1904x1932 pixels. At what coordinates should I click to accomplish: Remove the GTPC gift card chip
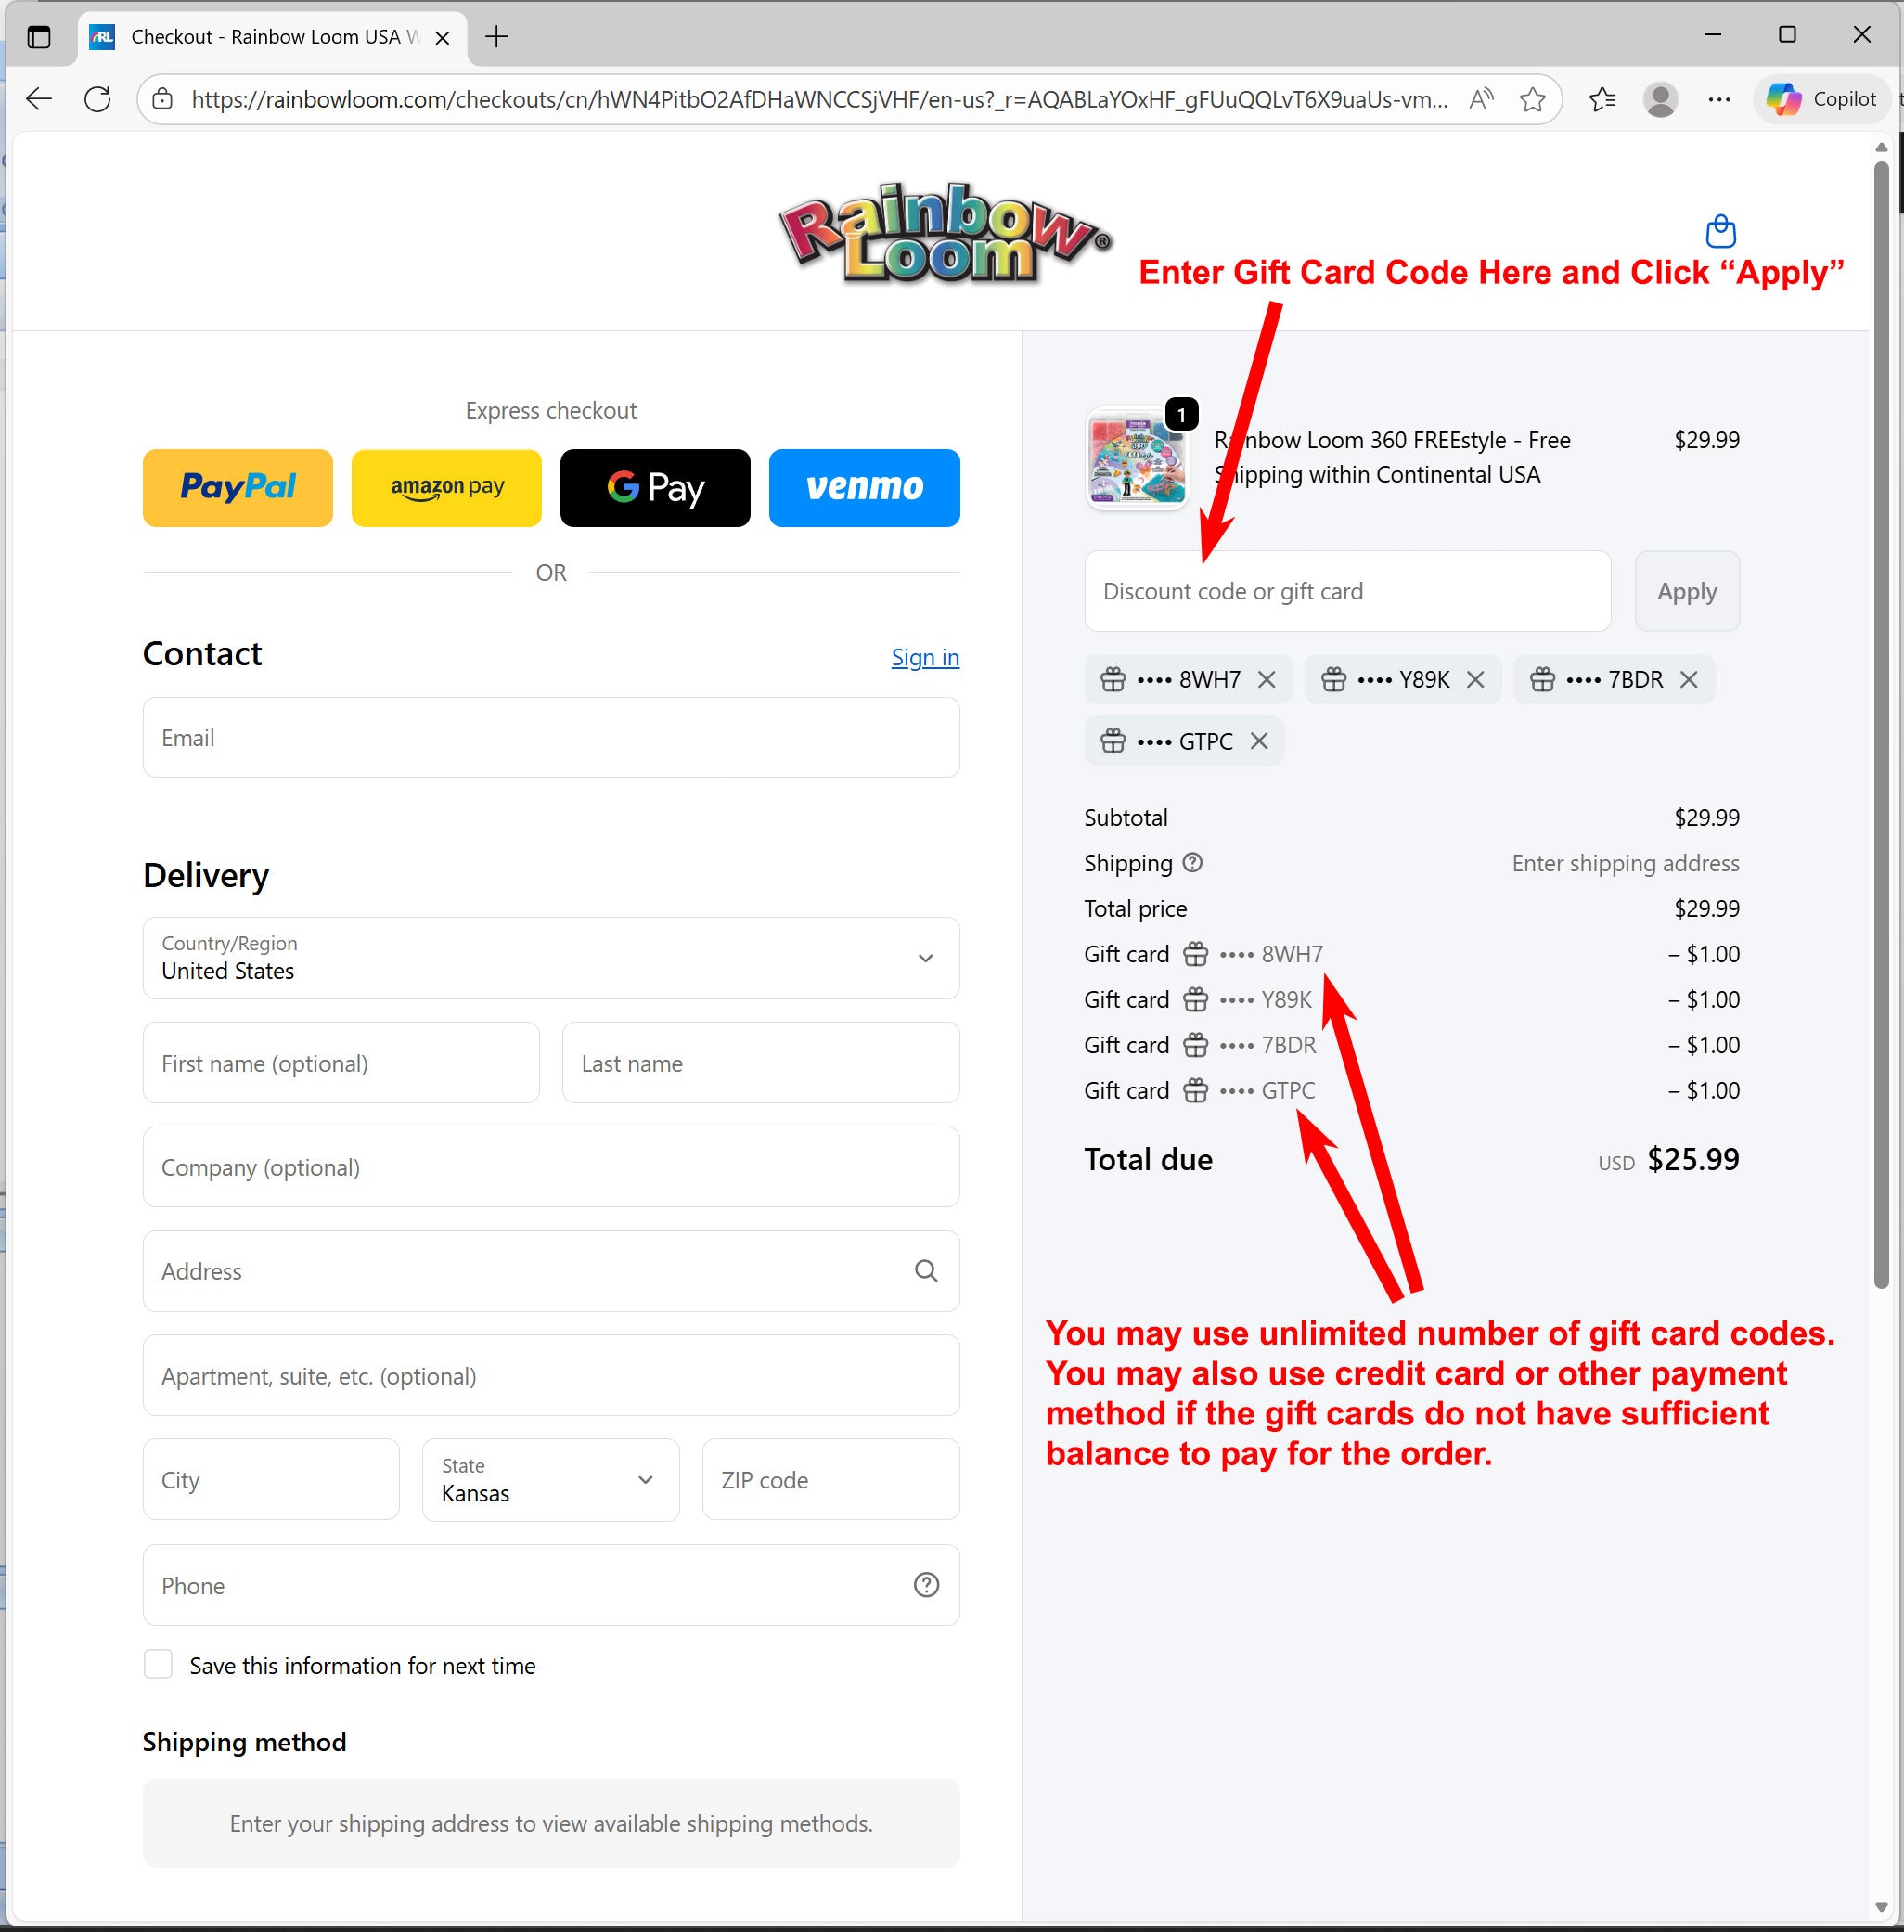tap(1259, 741)
